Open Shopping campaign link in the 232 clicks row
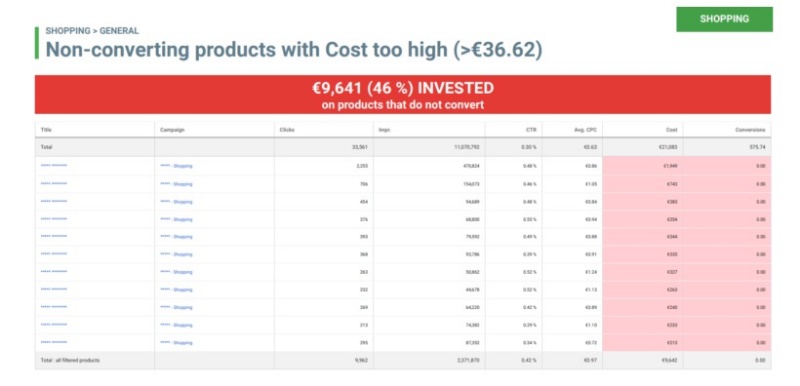This screenshot has width=800, height=386. (177, 290)
